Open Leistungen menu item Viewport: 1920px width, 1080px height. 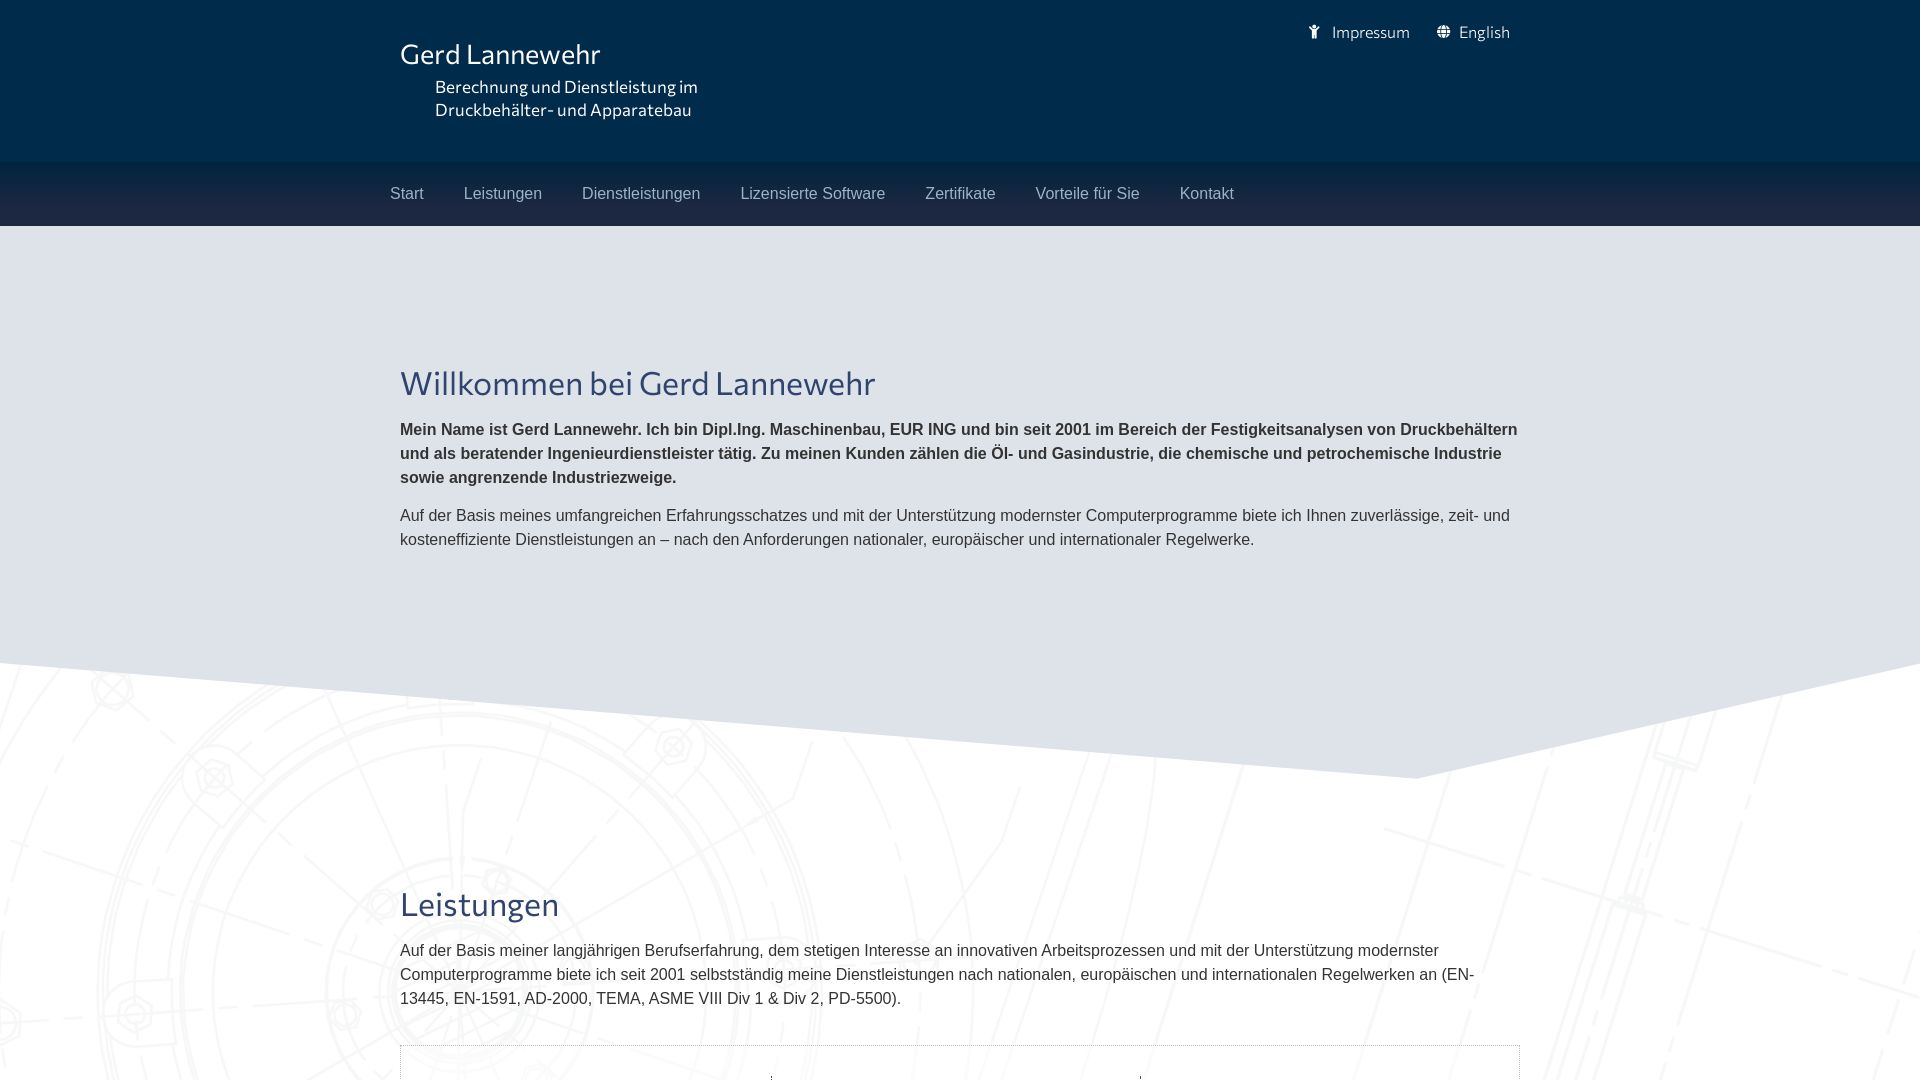[x=503, y=194]
